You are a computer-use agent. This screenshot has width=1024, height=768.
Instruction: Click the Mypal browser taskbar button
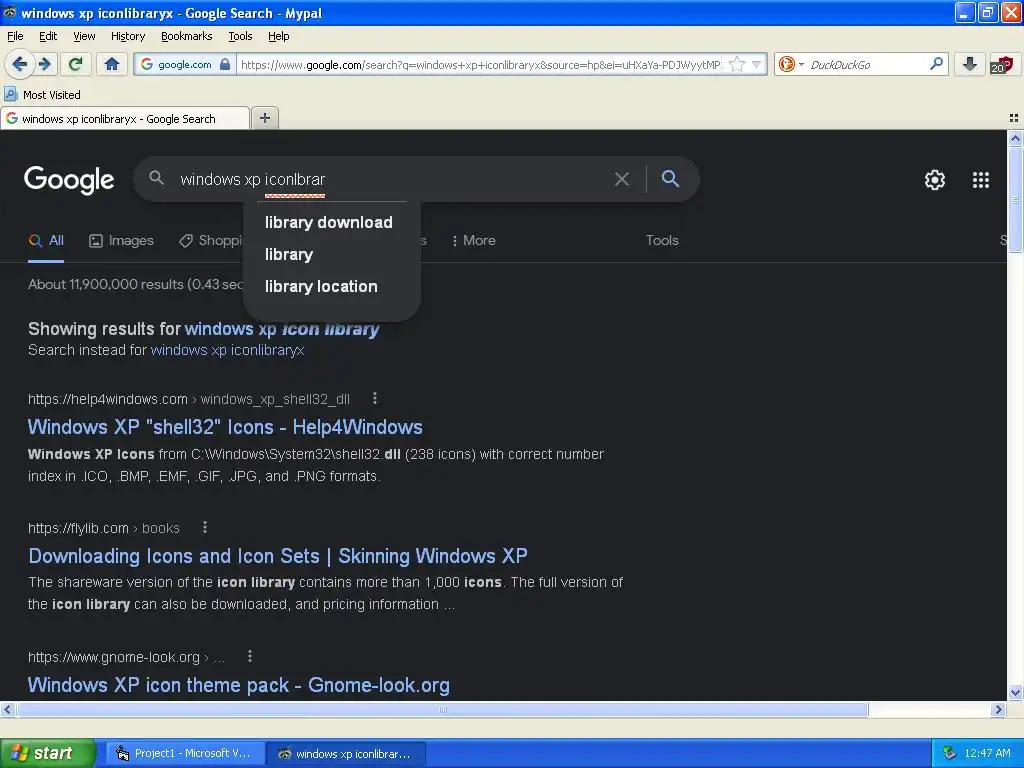pyautogui.click(x=346, y=754)
